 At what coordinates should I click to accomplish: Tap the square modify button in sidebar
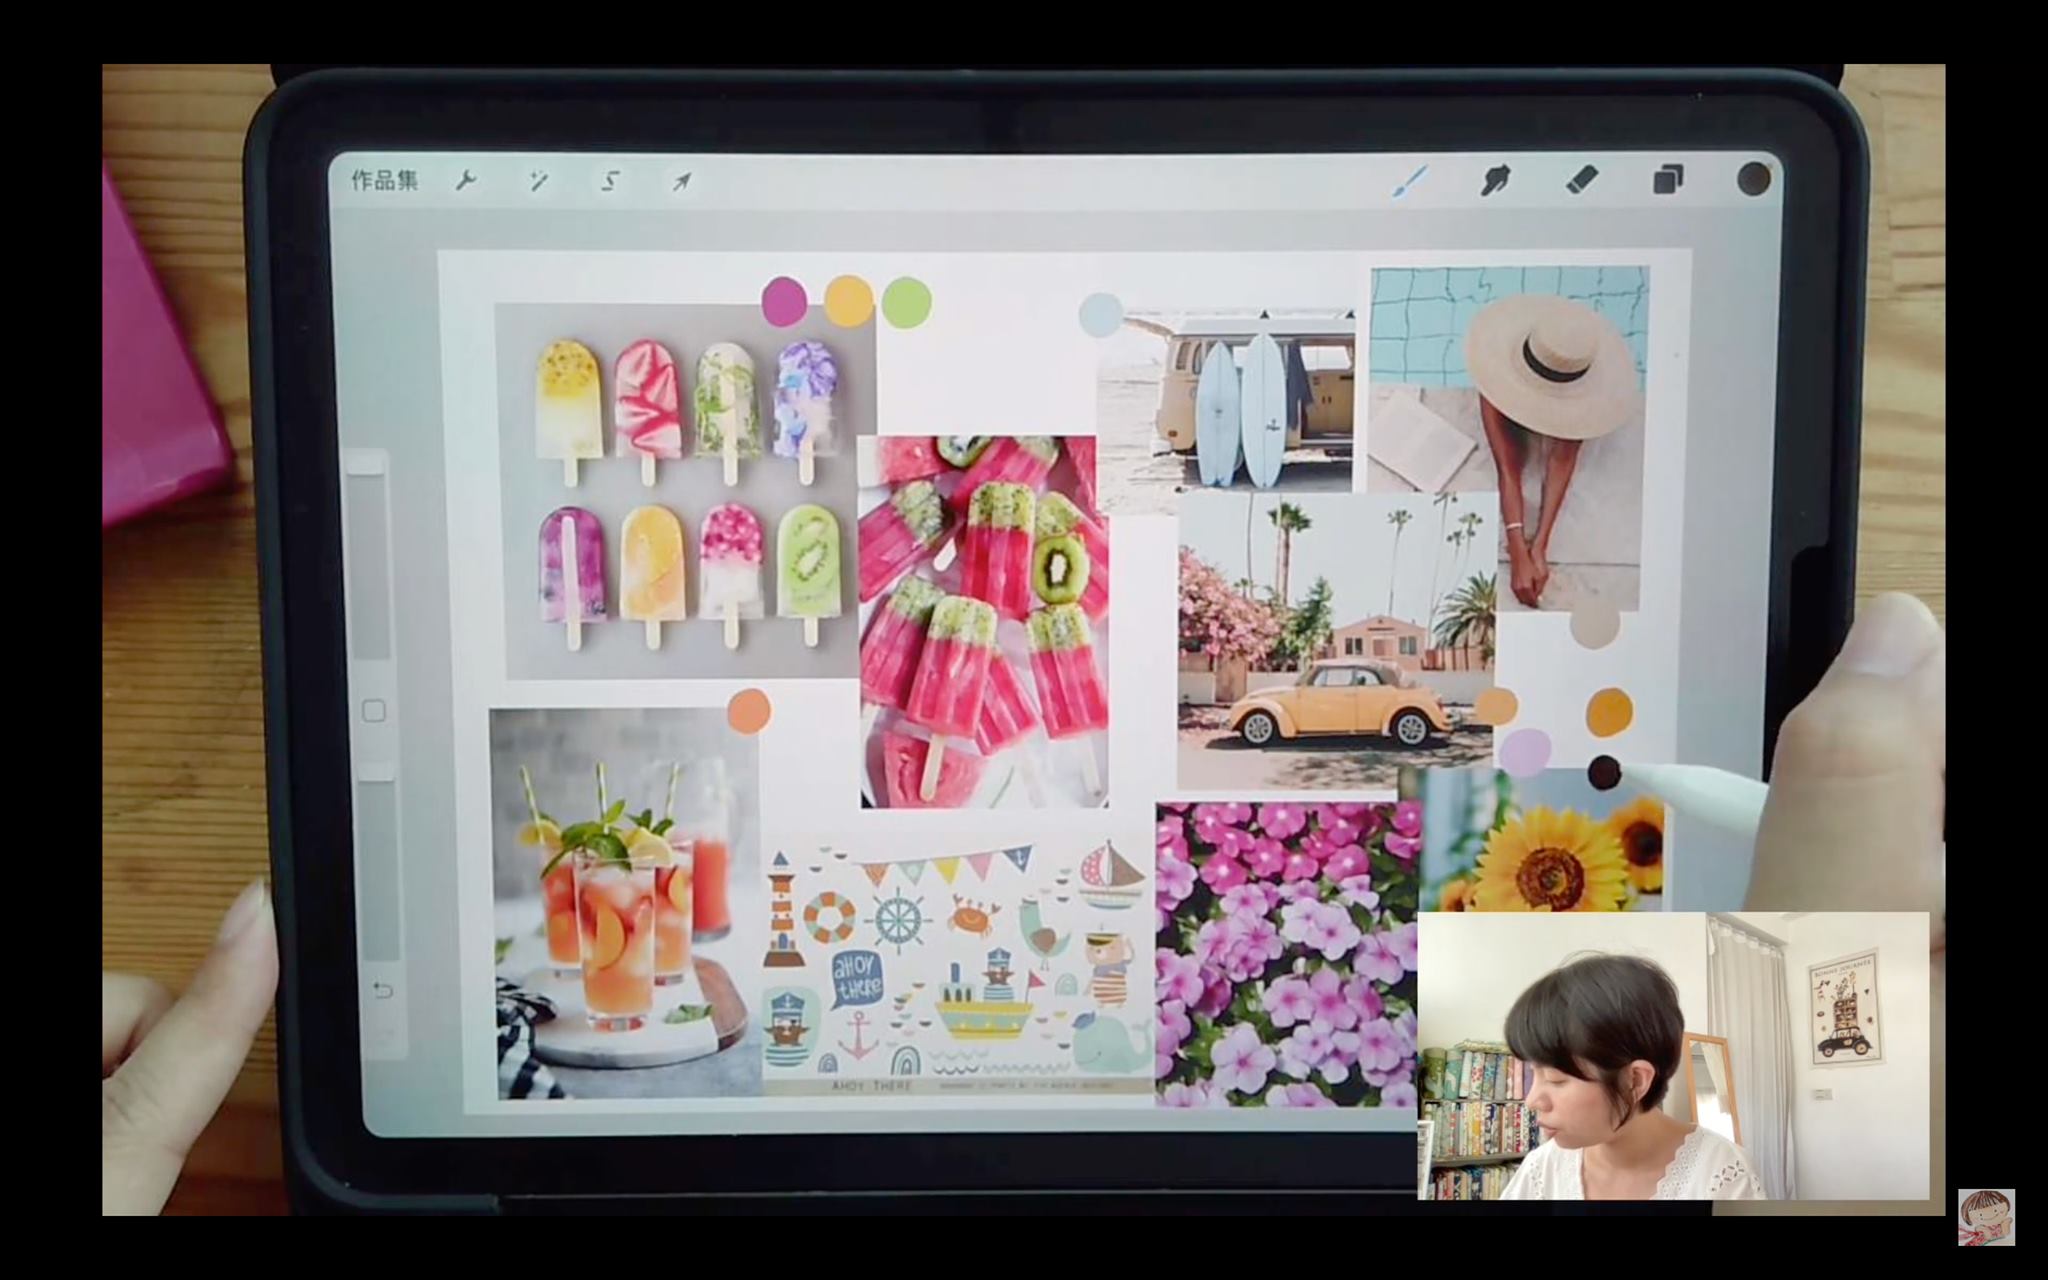tap(374, 711)
